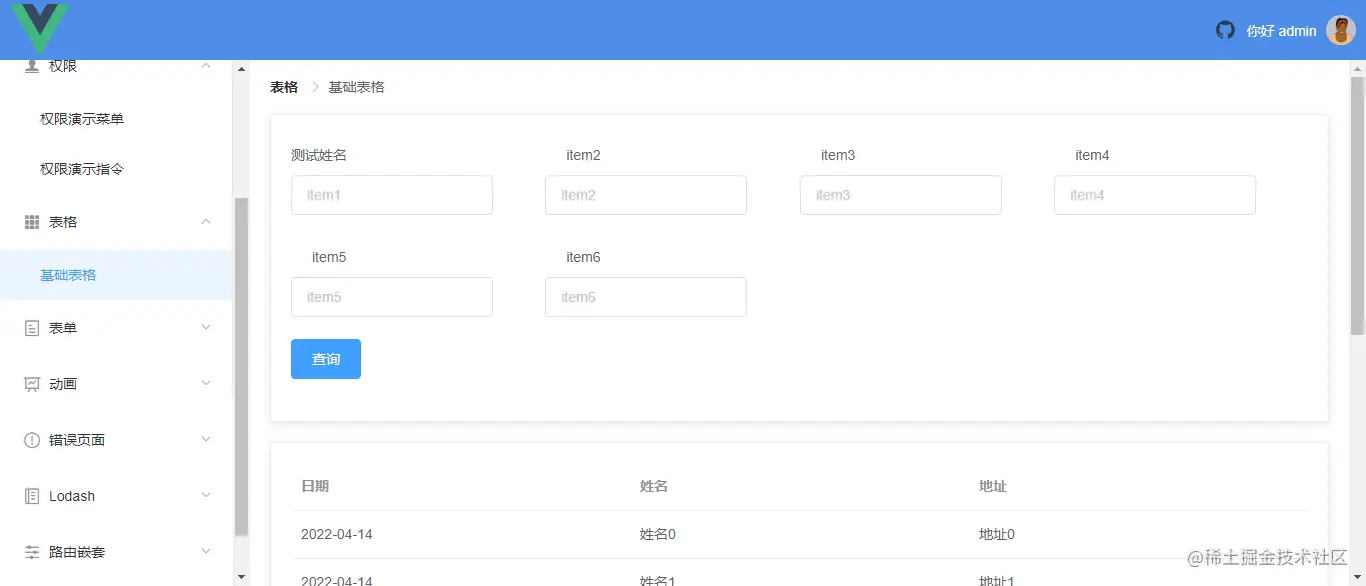Screen dimensions: 1366x586
Task: Click the Lodash list icon in sidebar
Action: tap(34, 495)
